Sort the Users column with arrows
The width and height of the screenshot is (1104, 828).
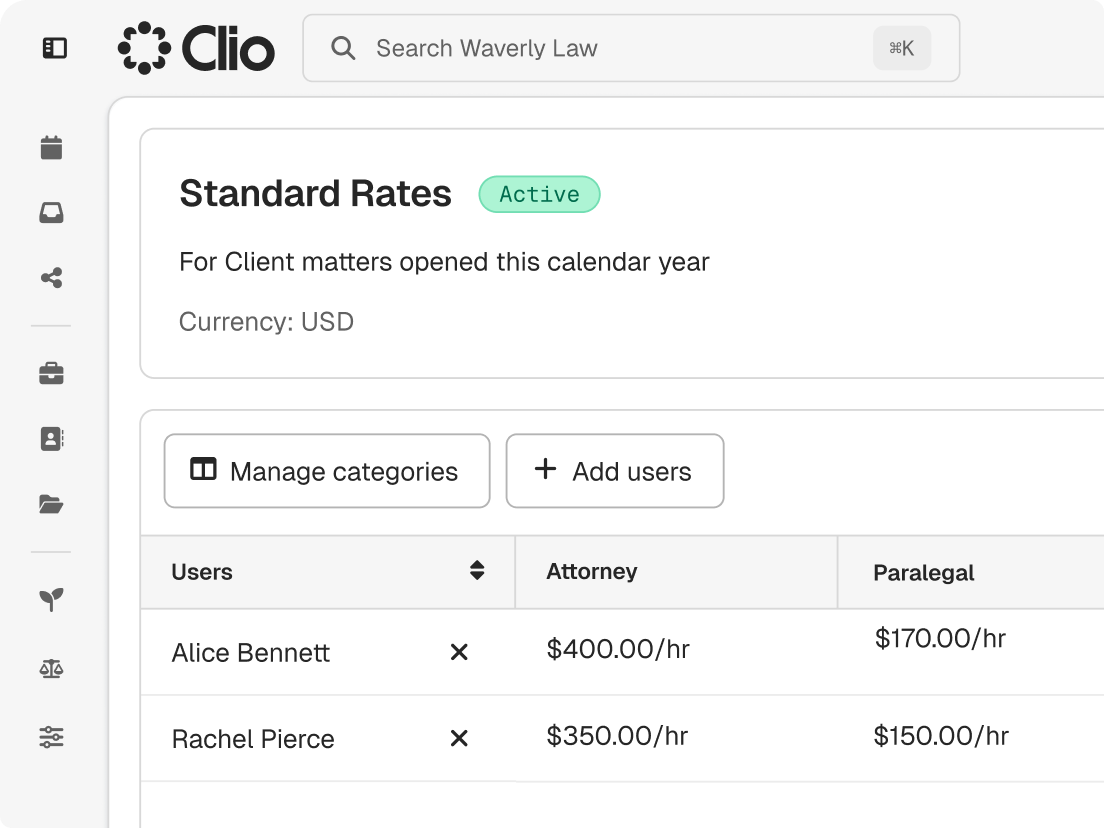click(x=477, y=570)
